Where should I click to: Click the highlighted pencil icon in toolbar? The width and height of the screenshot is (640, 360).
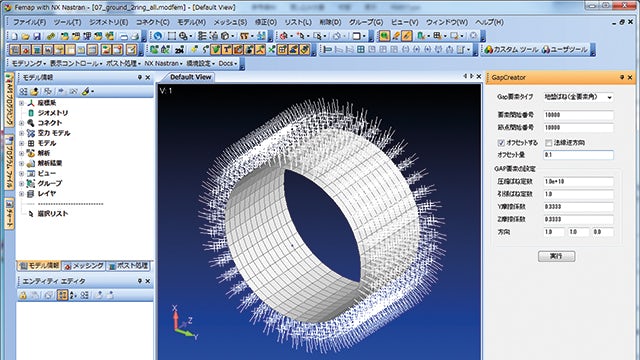[406, 36]
